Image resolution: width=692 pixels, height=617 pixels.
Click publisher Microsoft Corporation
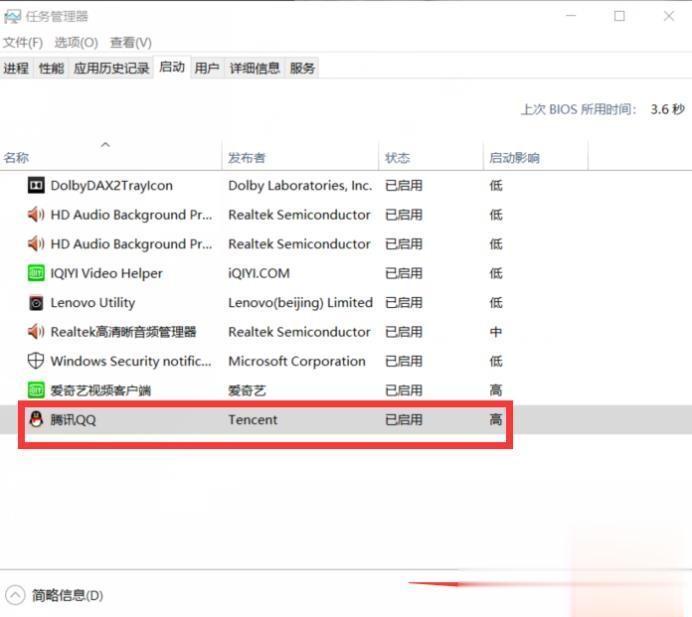coord(297,361)
